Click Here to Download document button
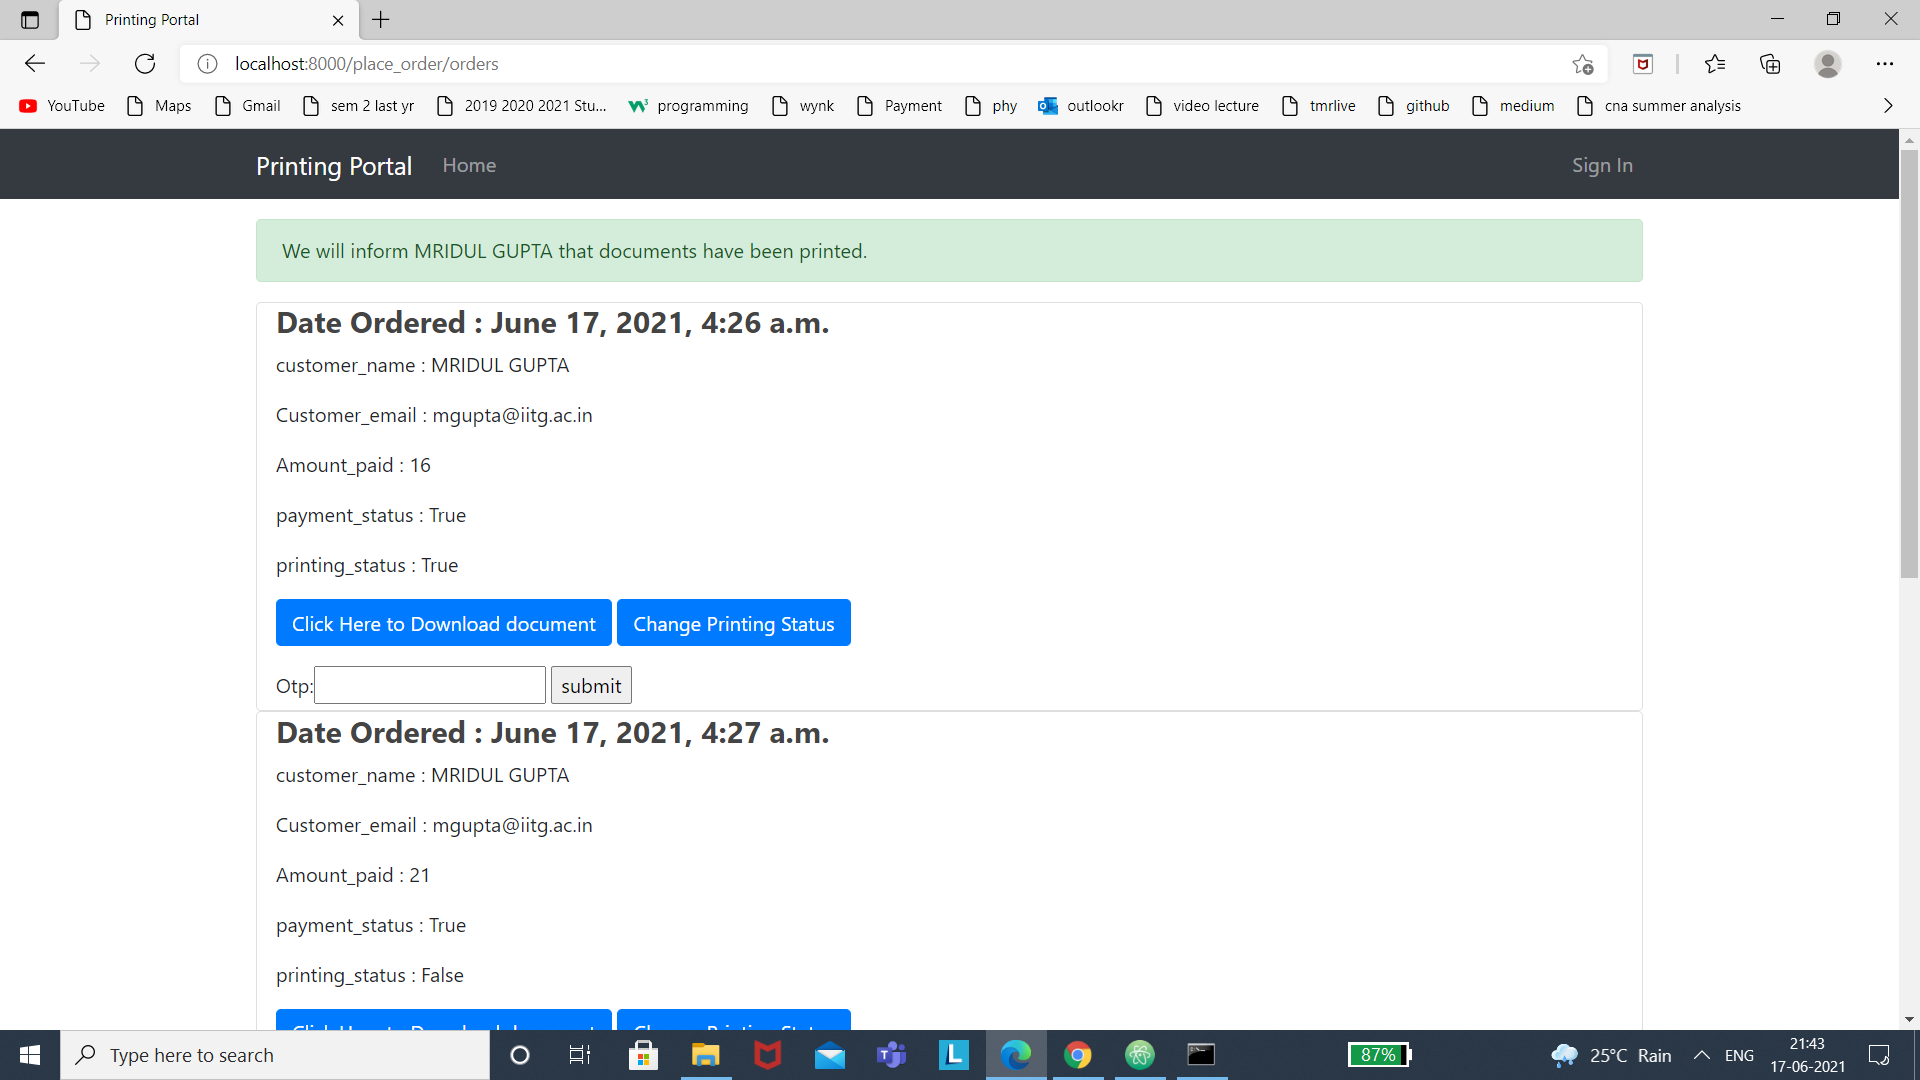1920x1080 pixels. (x=443, y=623)
